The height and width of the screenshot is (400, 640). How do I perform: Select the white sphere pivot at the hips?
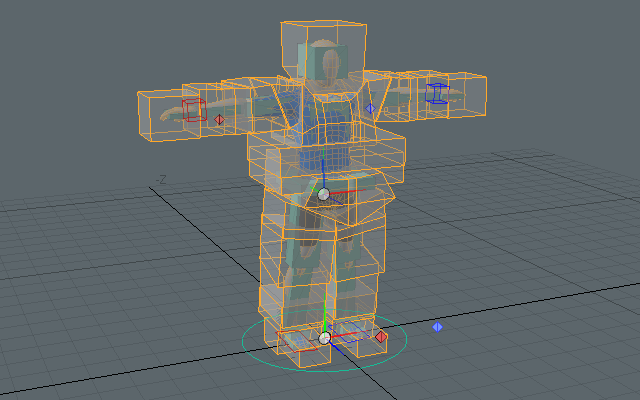(x=323, y=194)
